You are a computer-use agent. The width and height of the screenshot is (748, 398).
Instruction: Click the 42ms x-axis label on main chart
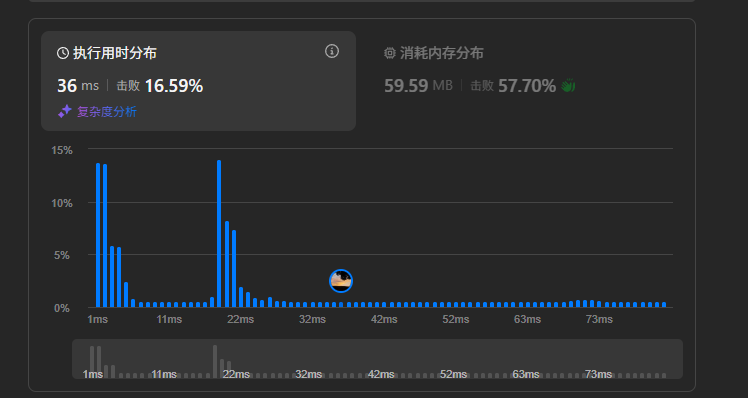pos(384,319)
